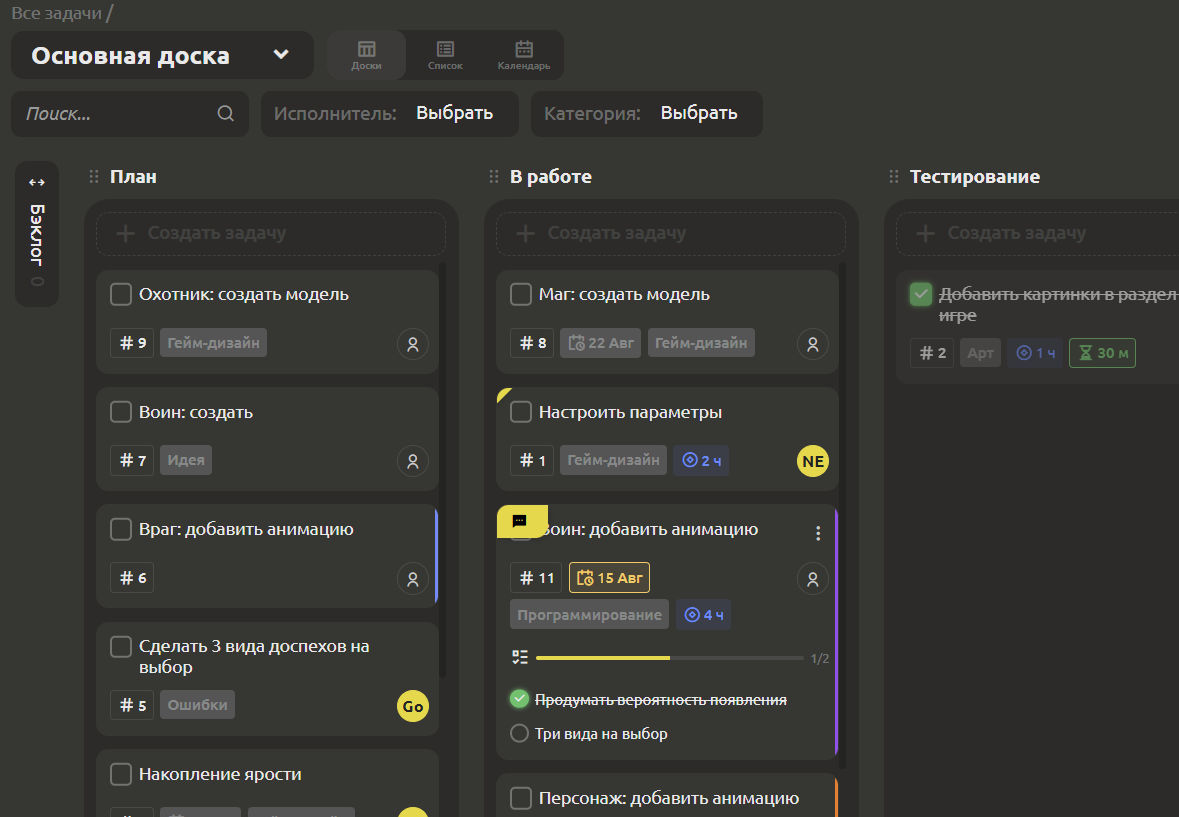Open the 15 Авг due date badge
Screen dimensions: 1179x817
[x=609, y=578]
